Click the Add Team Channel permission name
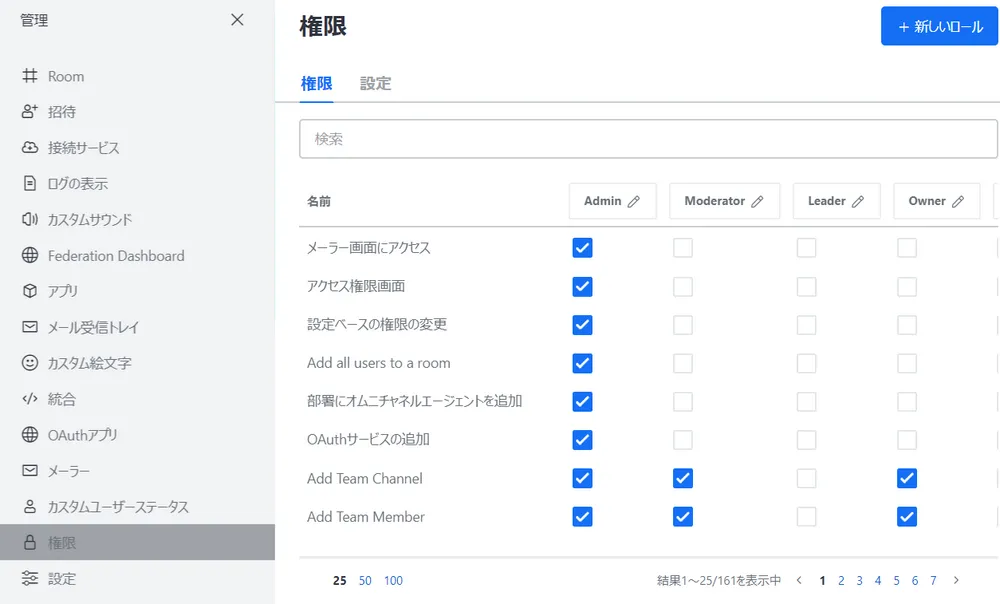This screenshot has height=604, width=1000. [365, 478]
